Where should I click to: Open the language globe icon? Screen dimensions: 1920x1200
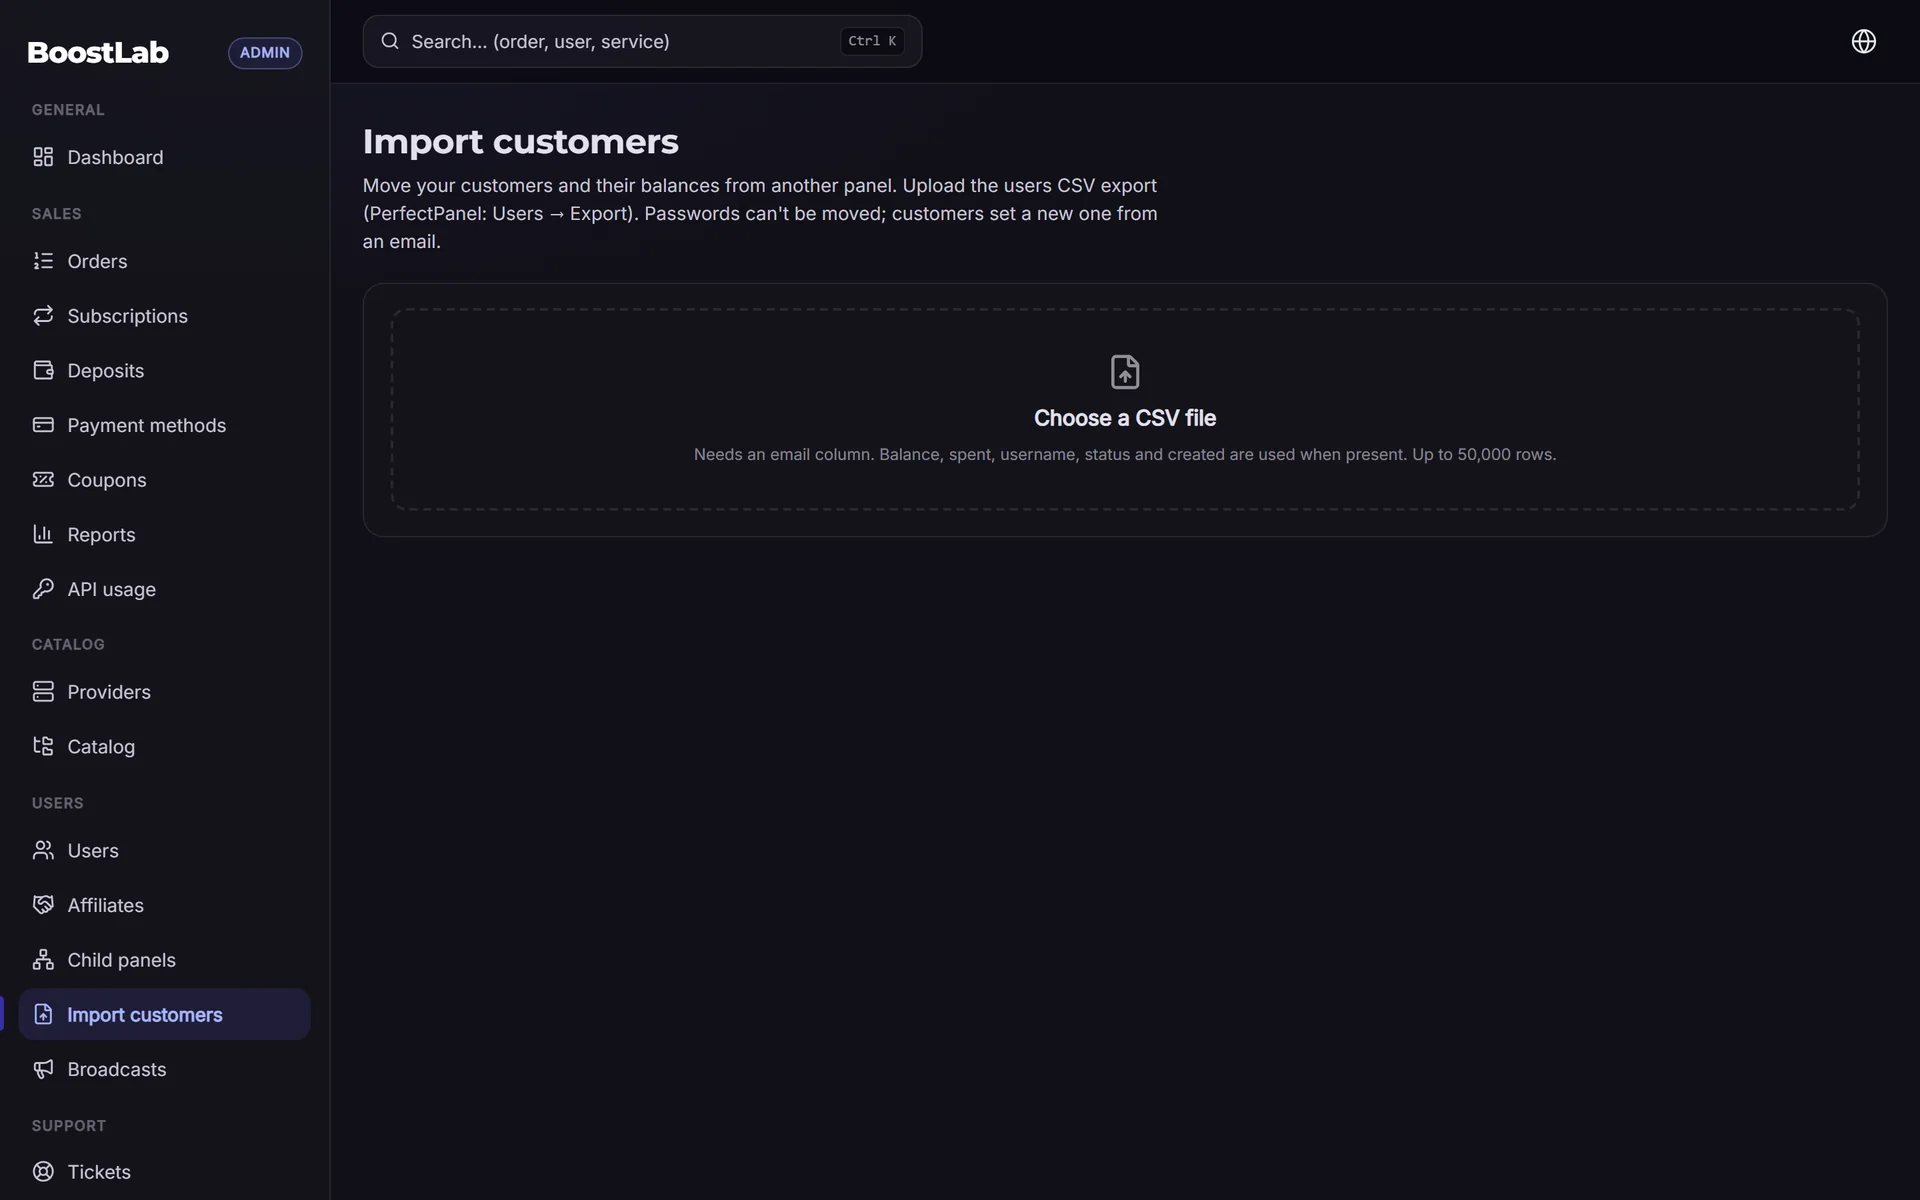pos(1863,41)
